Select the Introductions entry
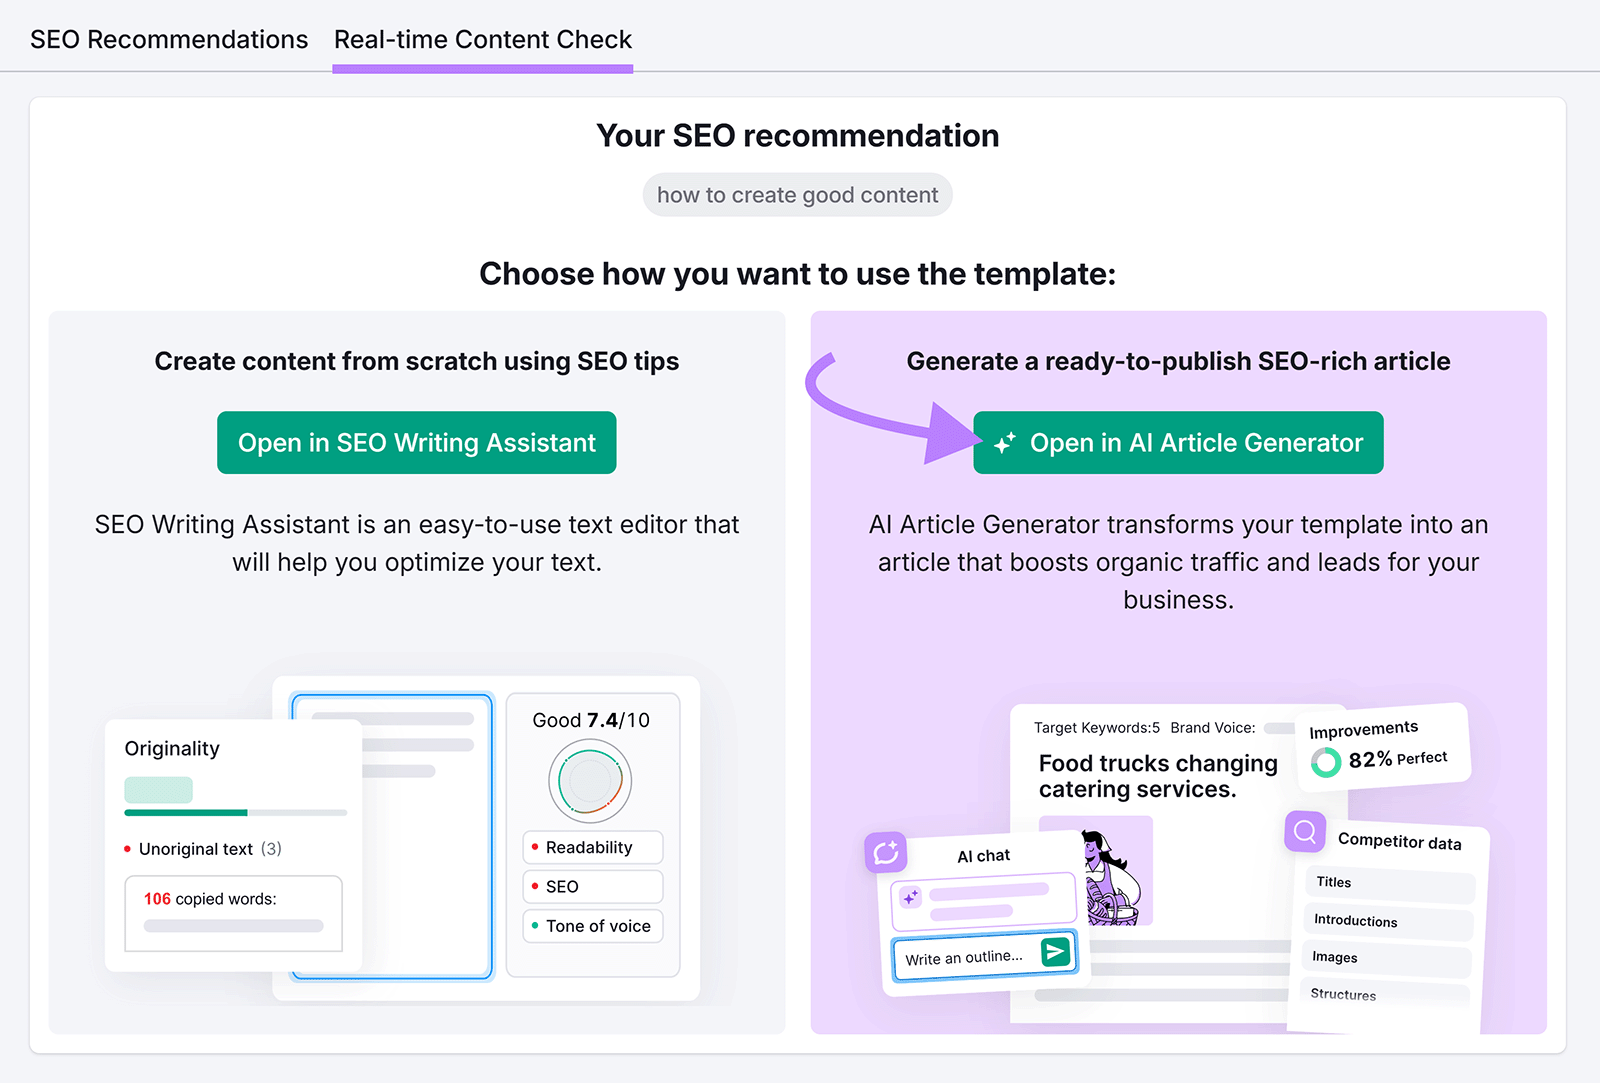Viewport: 1600px width, 1083px height. pos(1385,921)
